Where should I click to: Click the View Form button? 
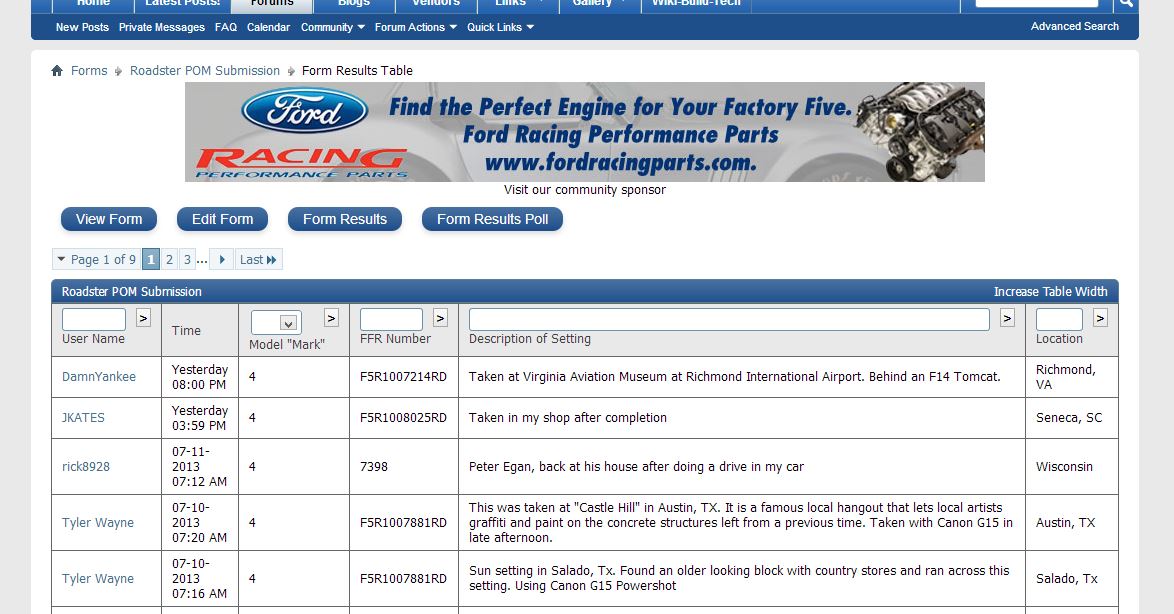pos(109,219)
